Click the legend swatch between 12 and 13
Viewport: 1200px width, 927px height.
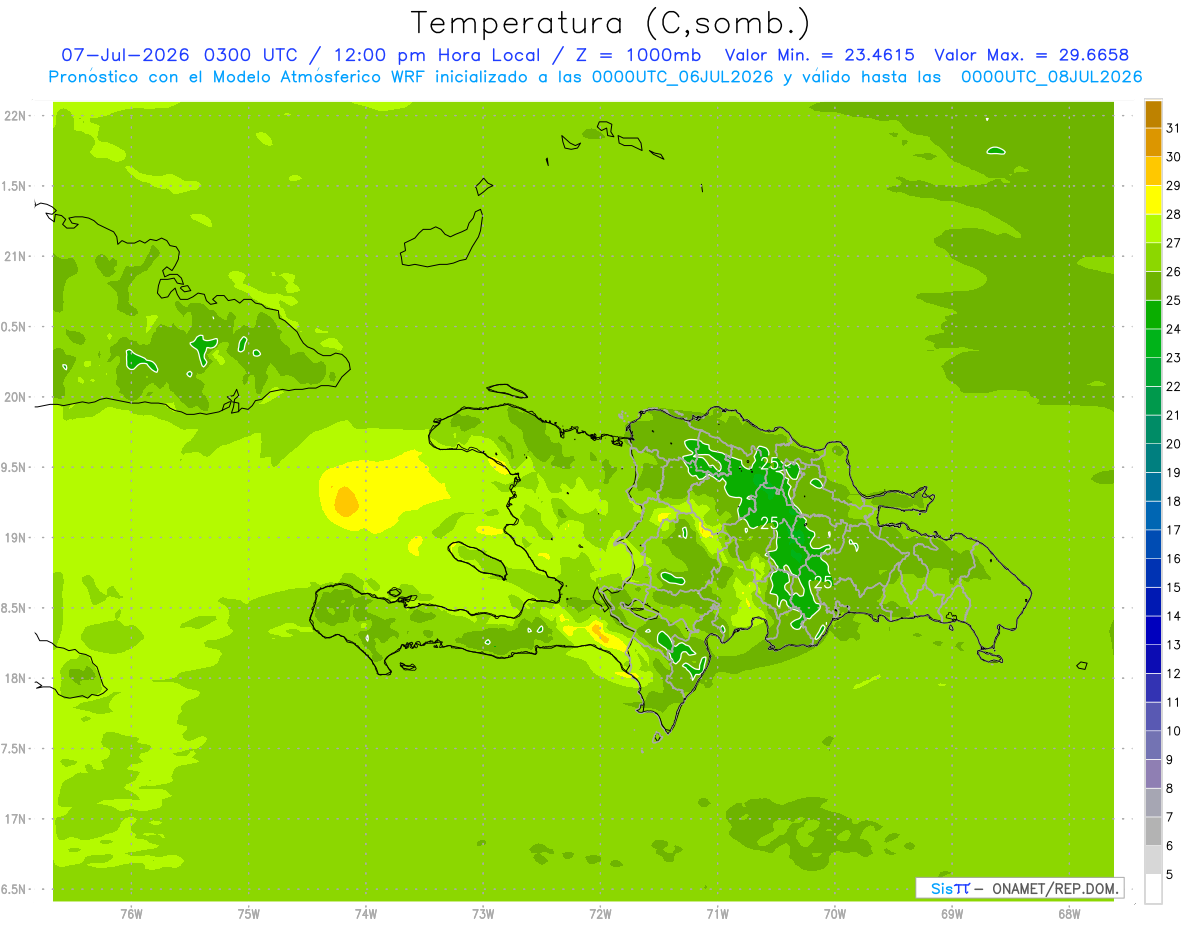(1153, 659)
